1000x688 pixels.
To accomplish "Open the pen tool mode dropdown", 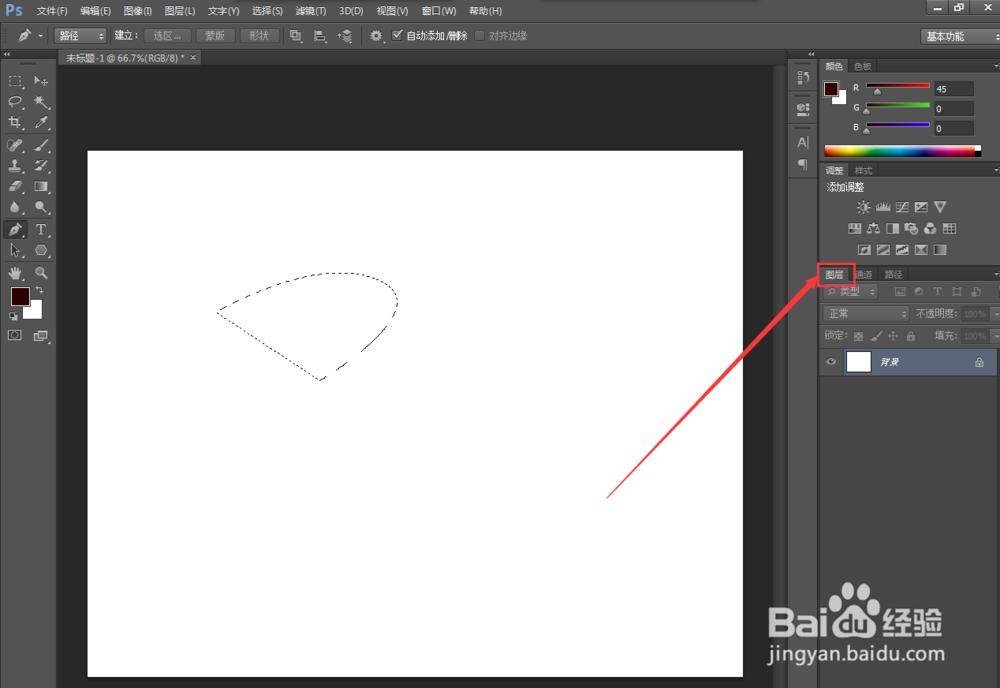I will pos(80,36).
